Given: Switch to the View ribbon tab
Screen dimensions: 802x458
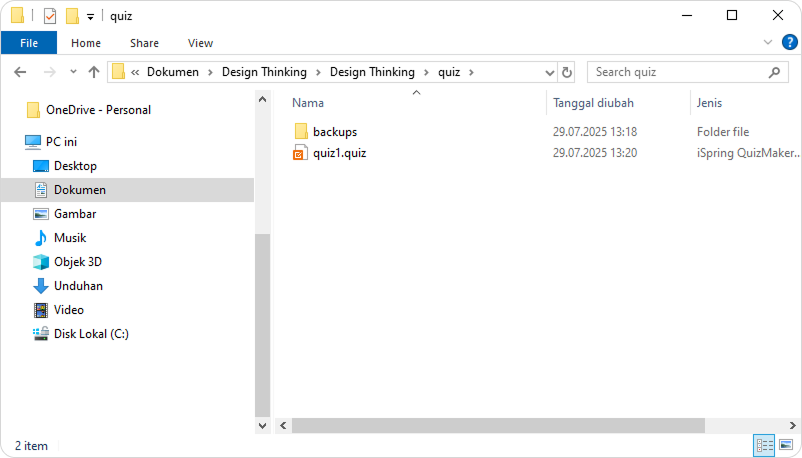Looking at the screenshot, I should (200, 43).
